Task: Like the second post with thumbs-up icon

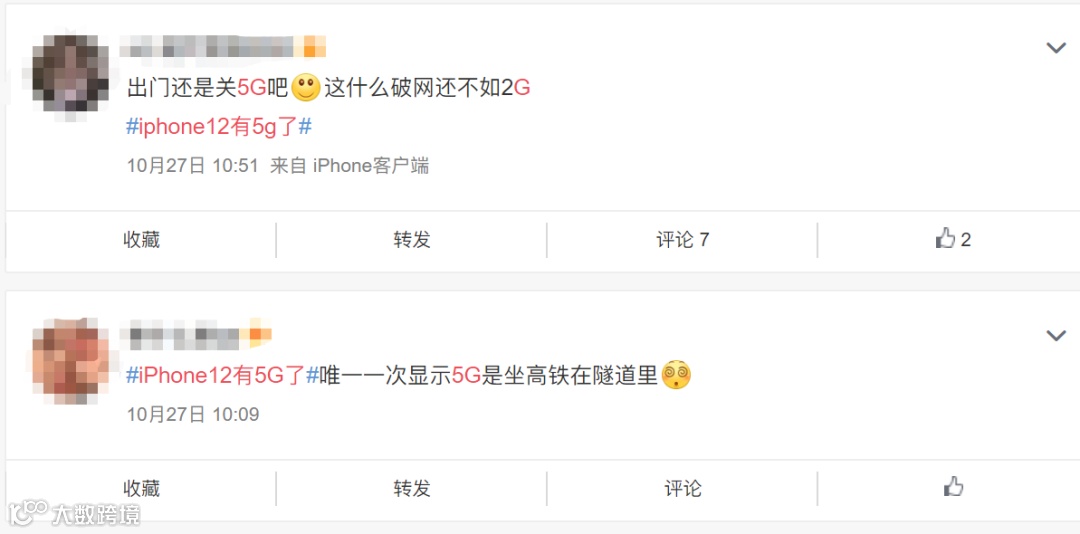Action: (x=953, y=487)
